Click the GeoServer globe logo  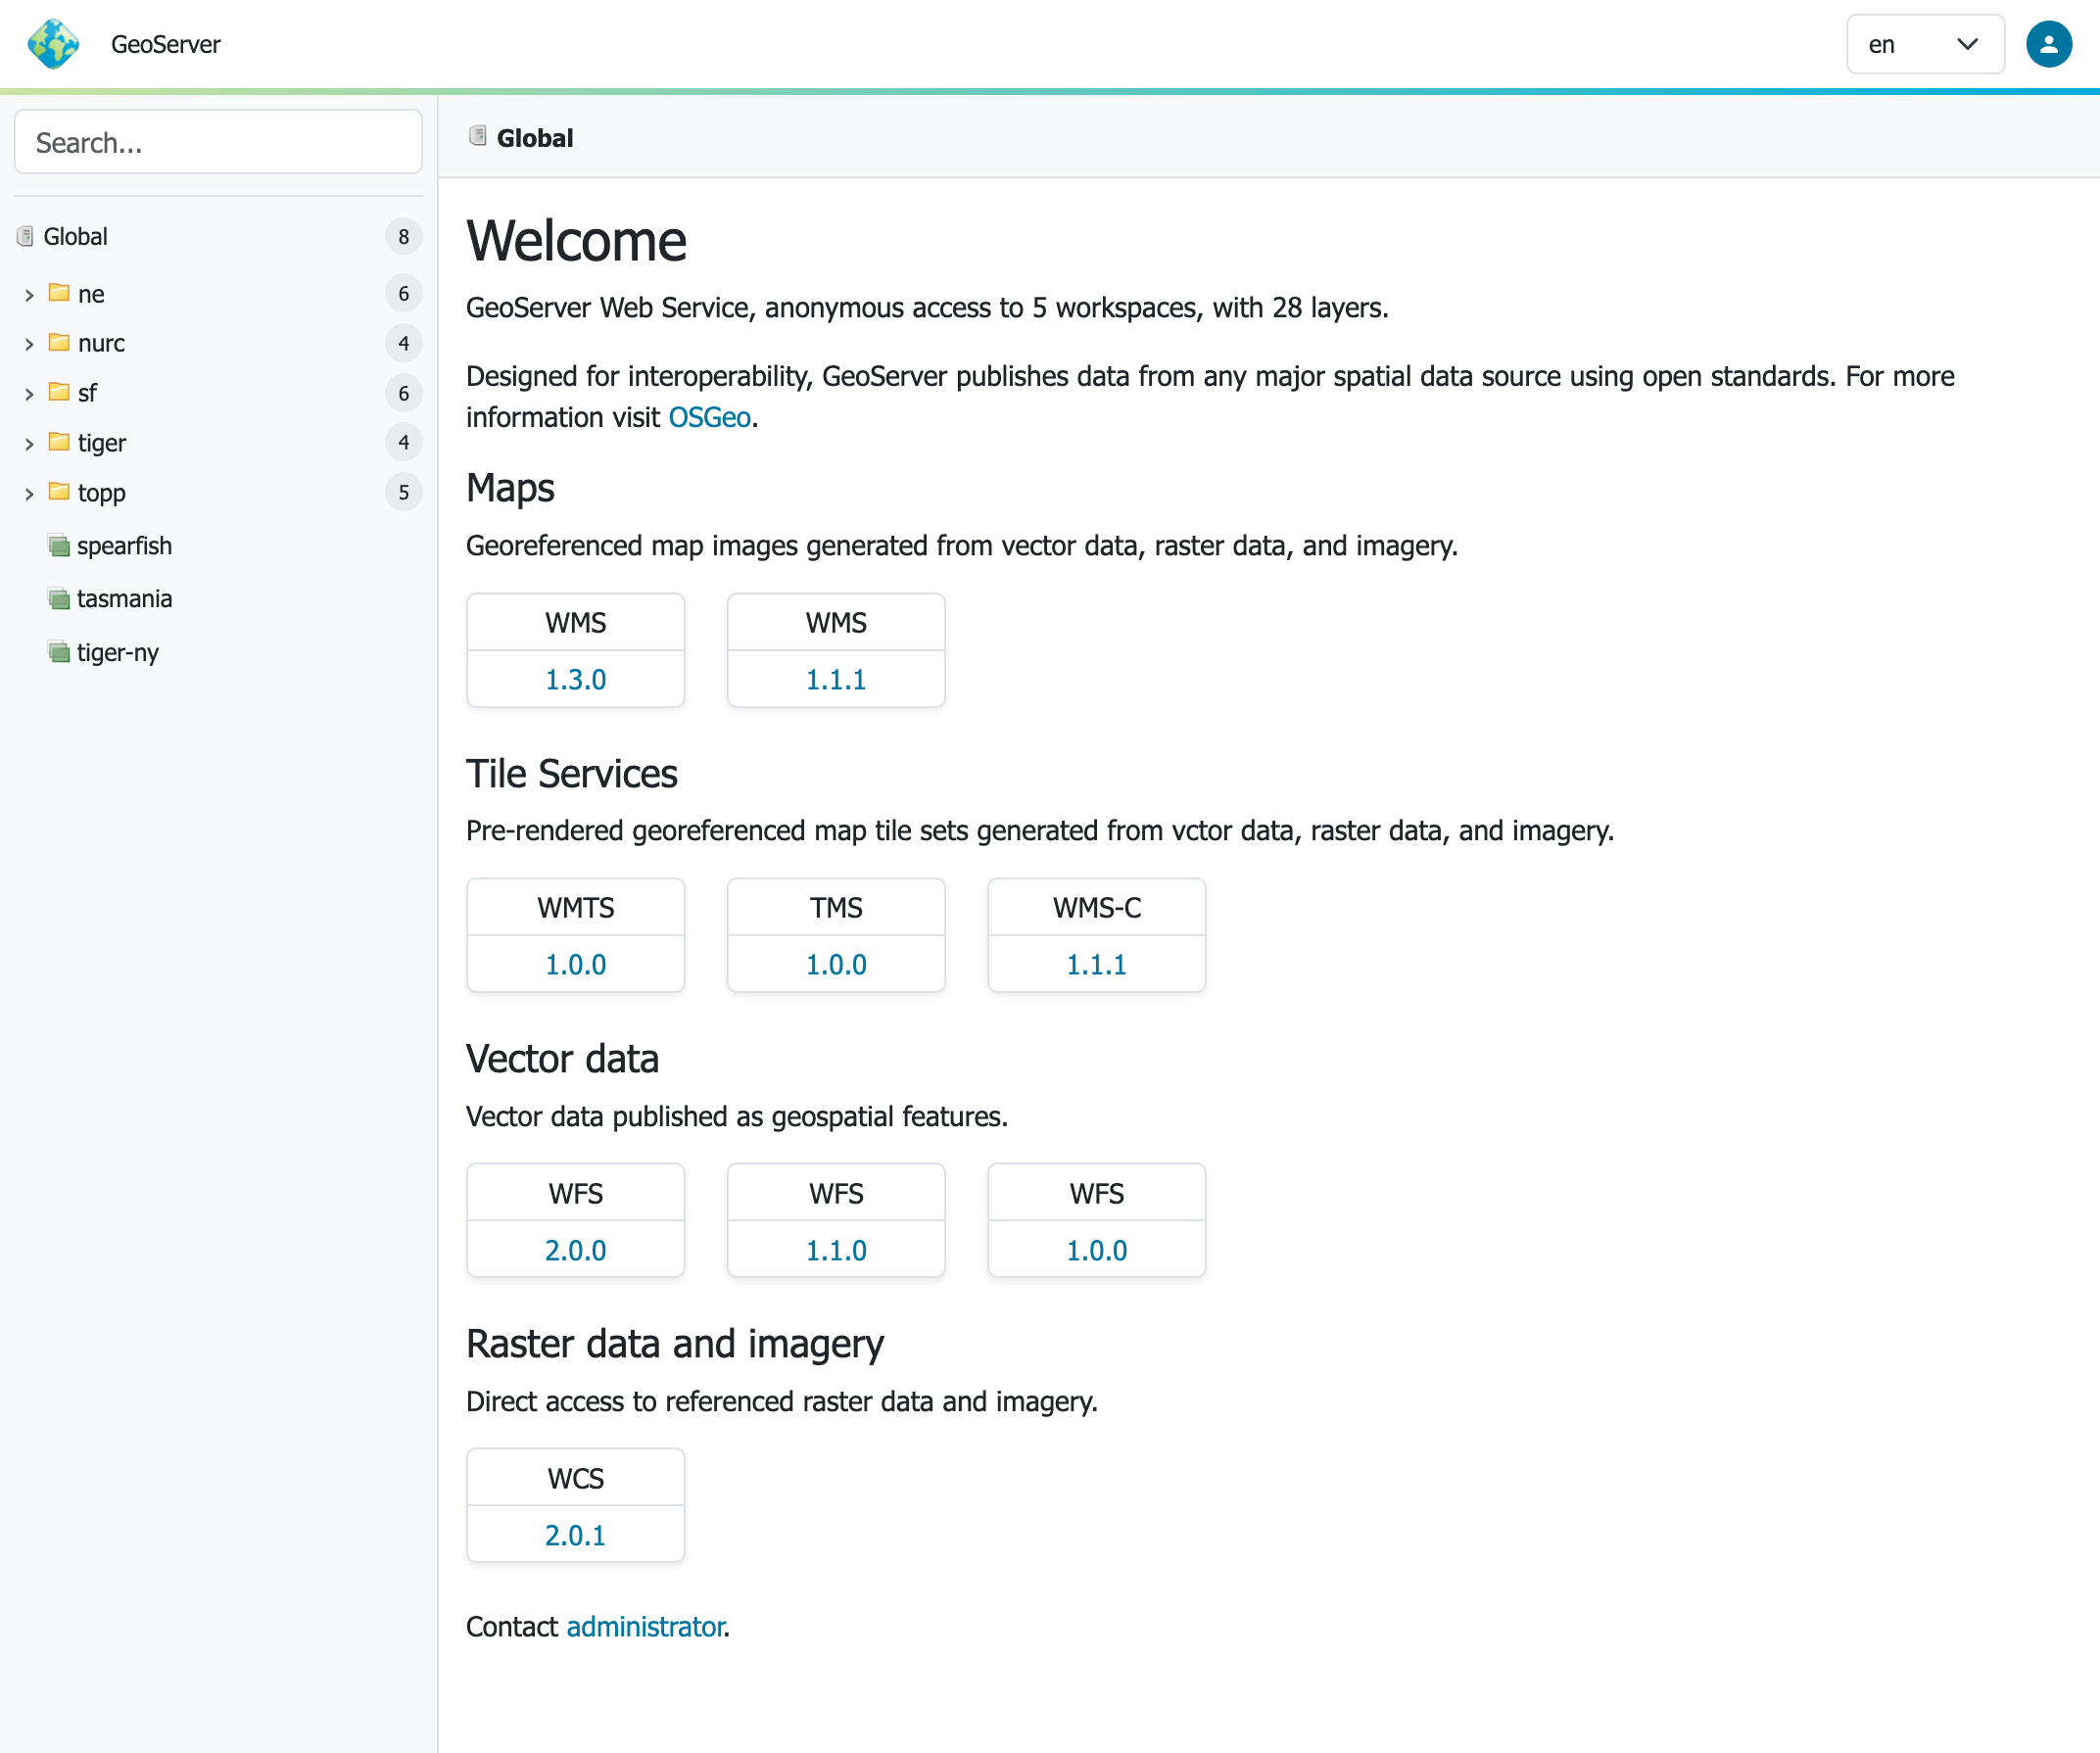53,44
